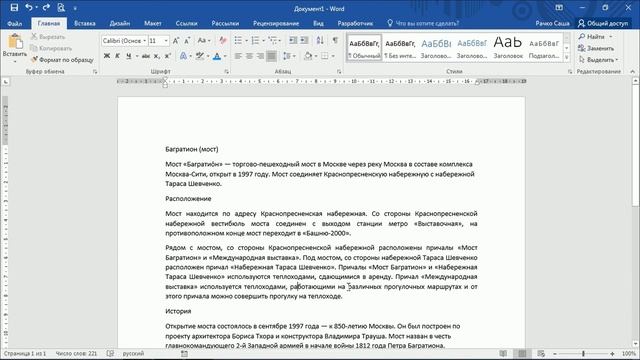Toggle paragraph marks display ¶

pos(335,40)
